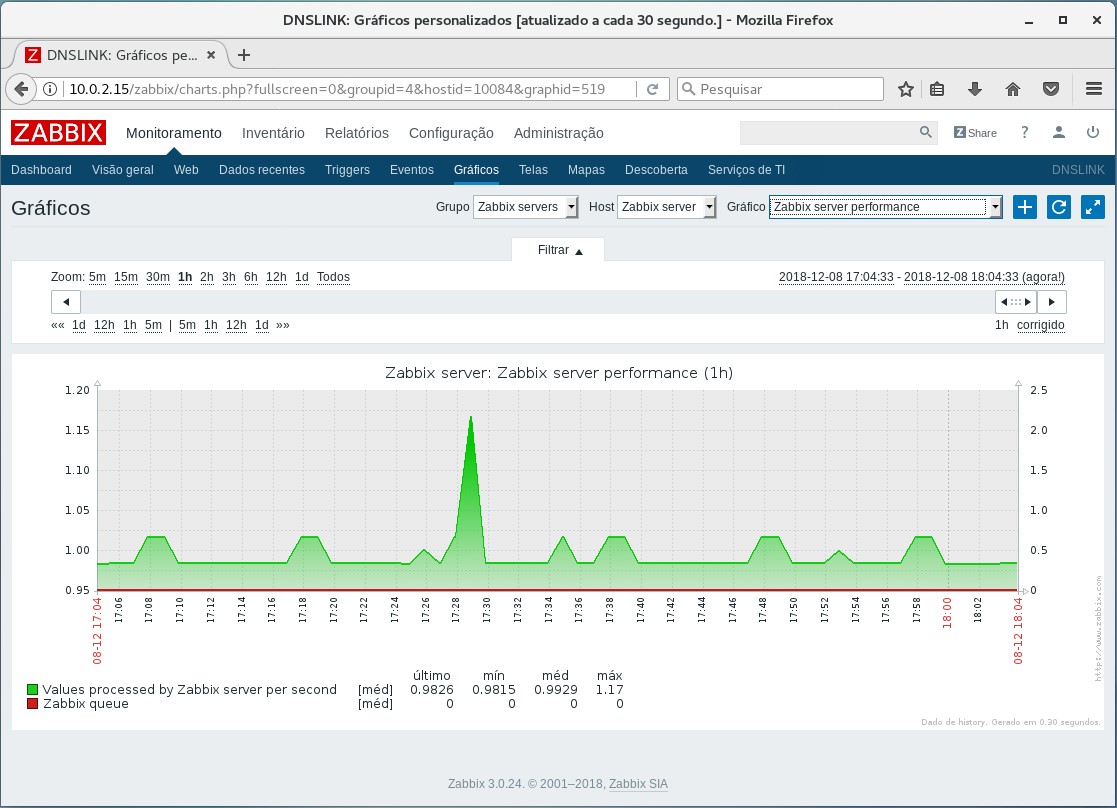The image size is (1117, 808).
Task: Select the Gráficos submenu
Action: [476, 170]
